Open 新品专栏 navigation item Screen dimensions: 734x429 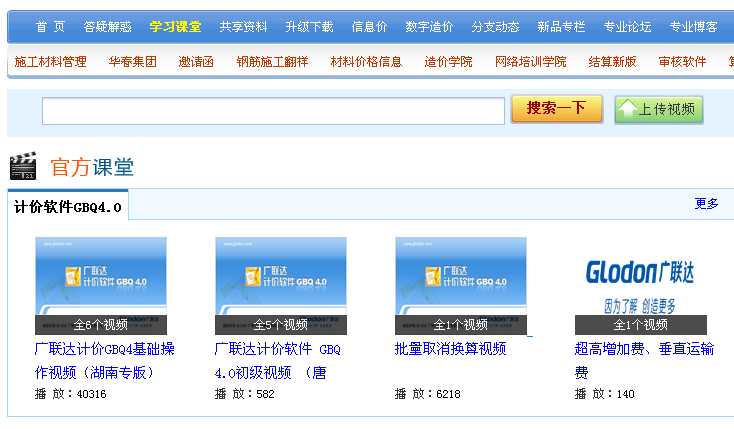[561, 27]
